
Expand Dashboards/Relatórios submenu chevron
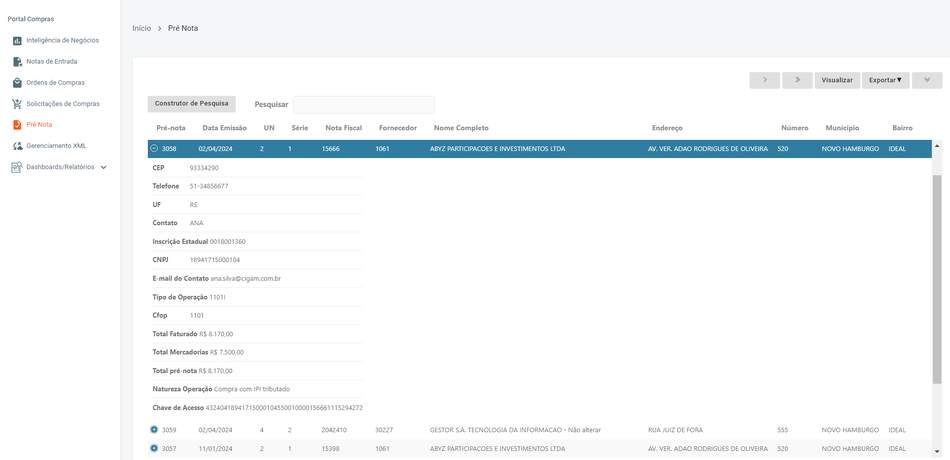pyautogui.click(x=104, y=167)
